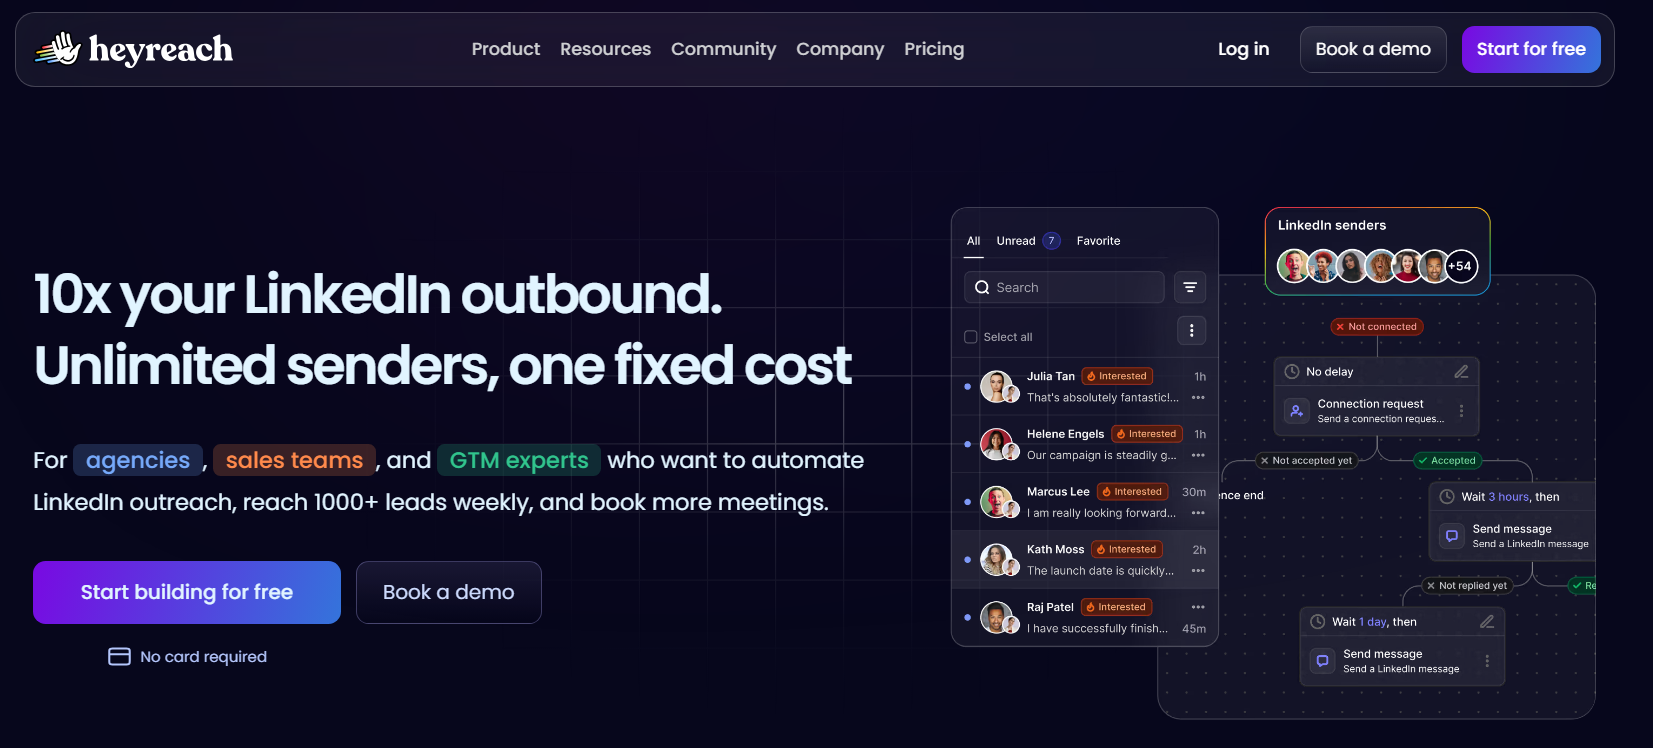Open options dots under Wait 1 day
Viewport: 1653px width, 748px height.
click(x=1487, y=661)
